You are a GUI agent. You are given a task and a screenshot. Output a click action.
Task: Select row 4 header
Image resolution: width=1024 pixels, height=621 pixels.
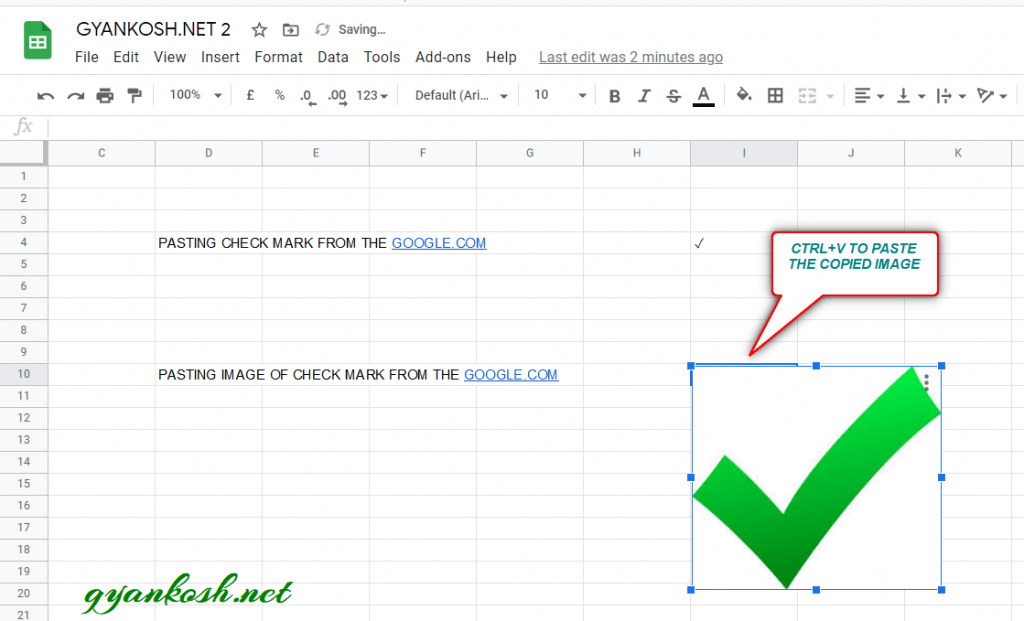(24, 242)
